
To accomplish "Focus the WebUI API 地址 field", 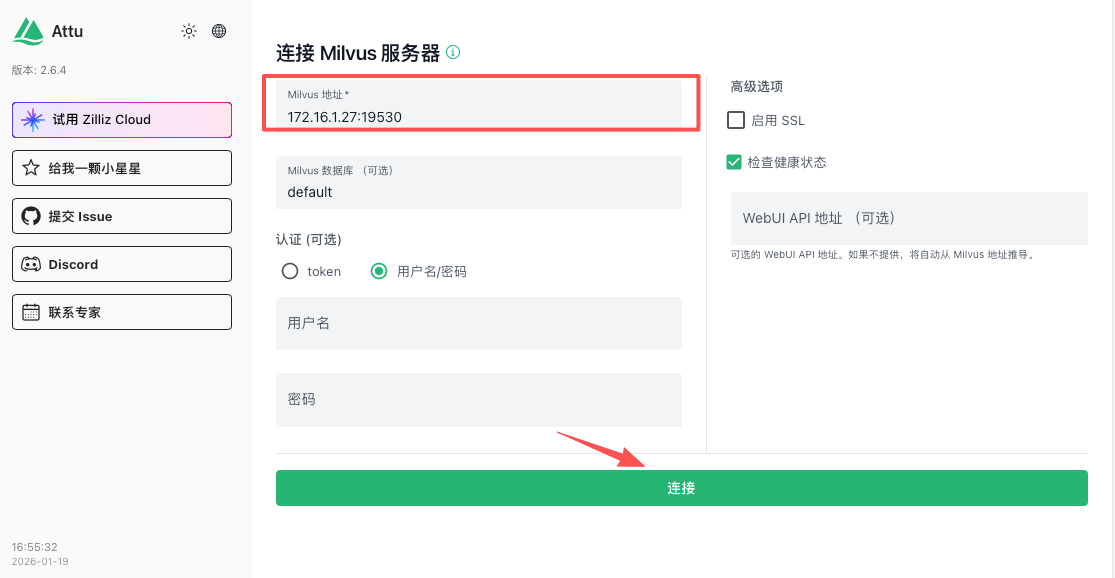I will pyautogui.click(x=908, y=218).
